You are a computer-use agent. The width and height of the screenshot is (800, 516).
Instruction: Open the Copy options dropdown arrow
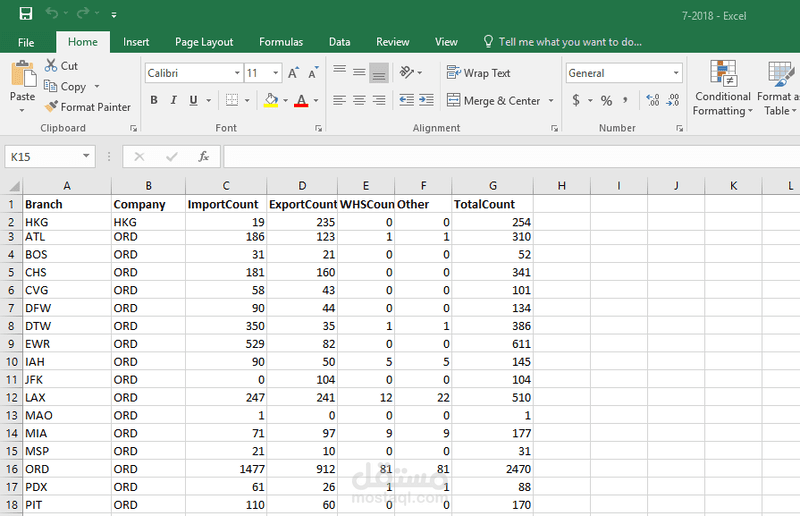pyautogui.click(x=96, y=86)
